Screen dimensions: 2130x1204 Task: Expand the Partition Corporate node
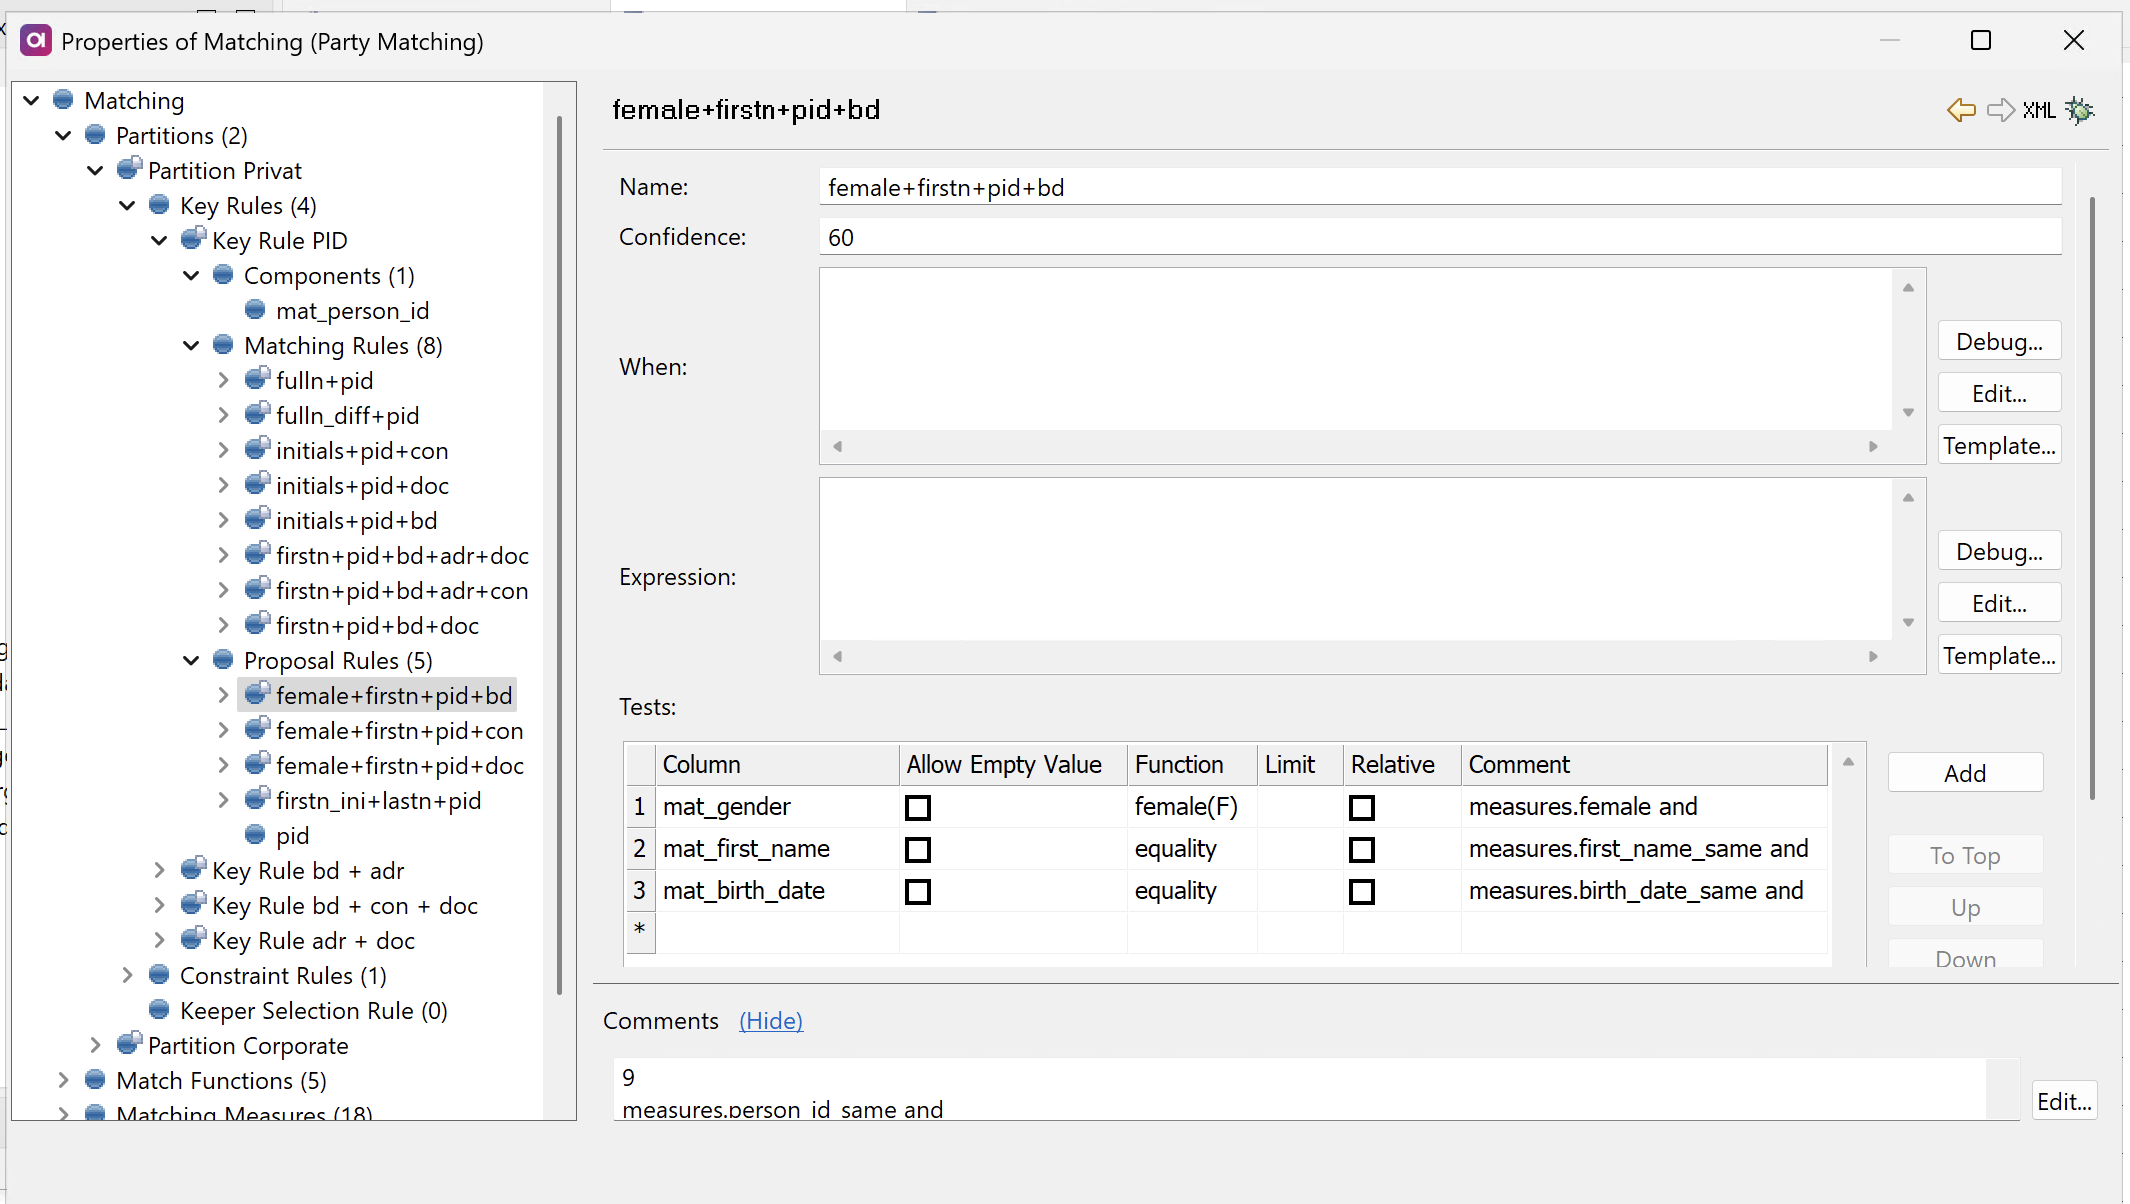tap(95, 1045)
